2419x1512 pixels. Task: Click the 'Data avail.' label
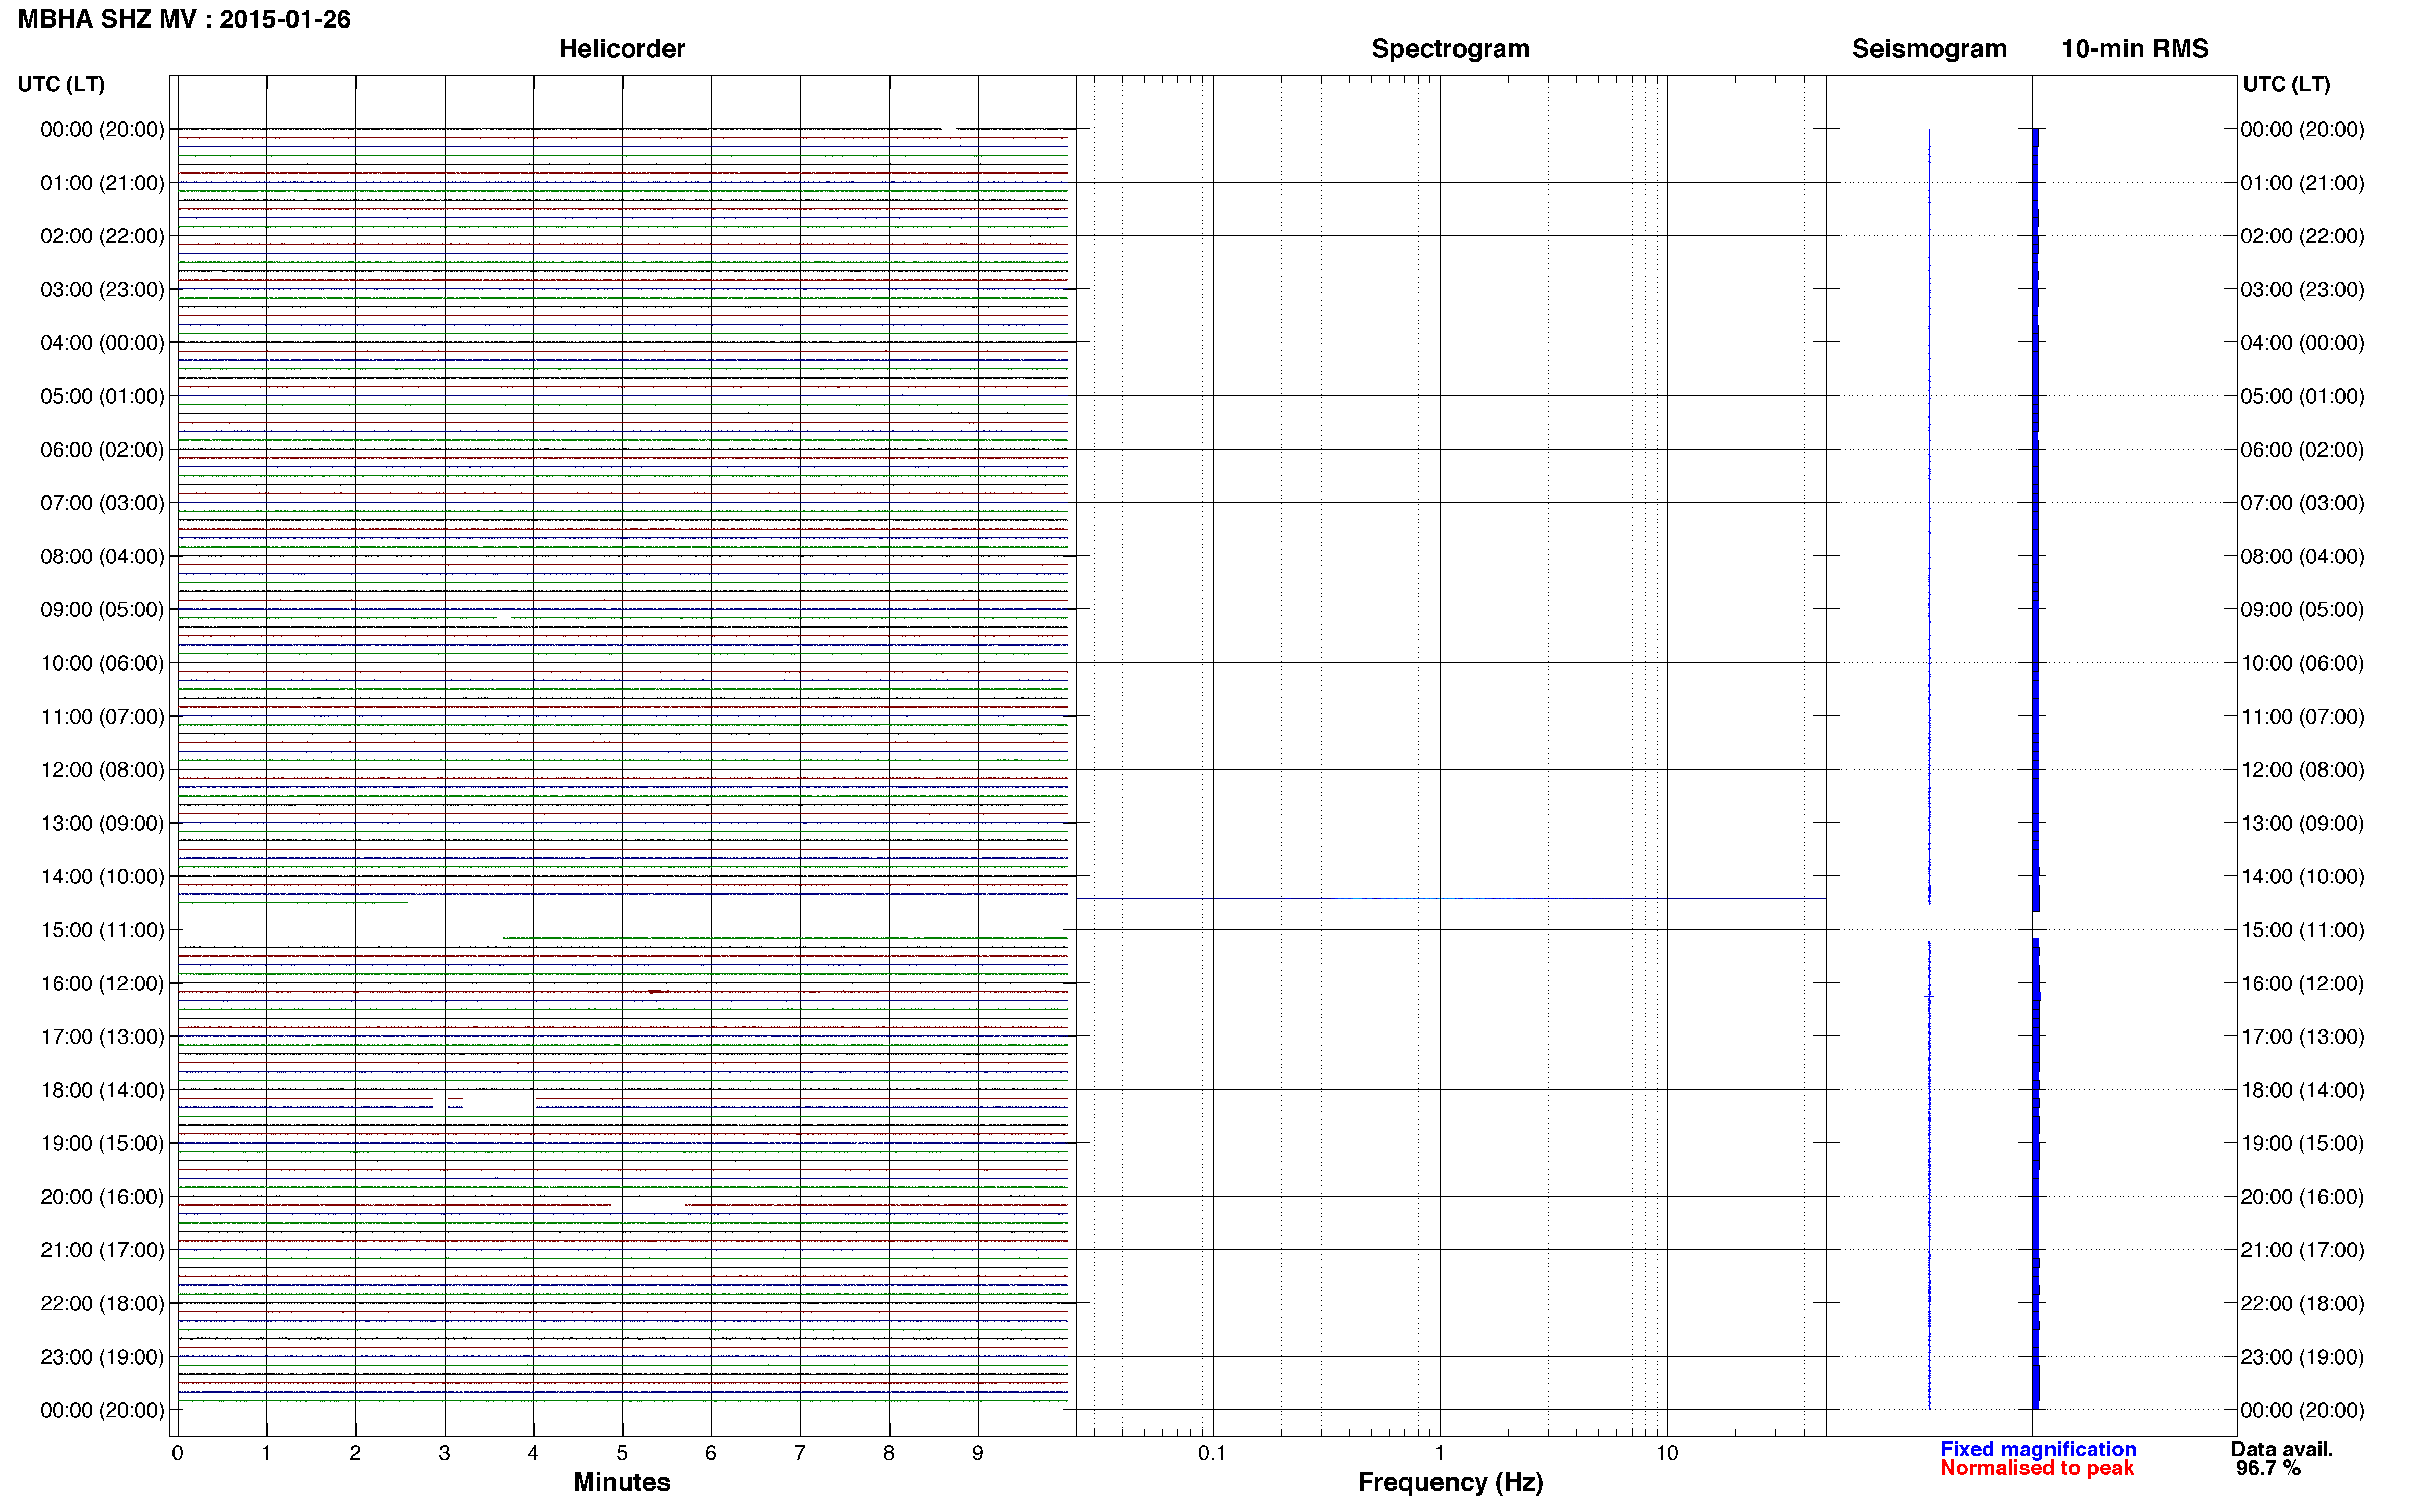pos(2282,1449)
